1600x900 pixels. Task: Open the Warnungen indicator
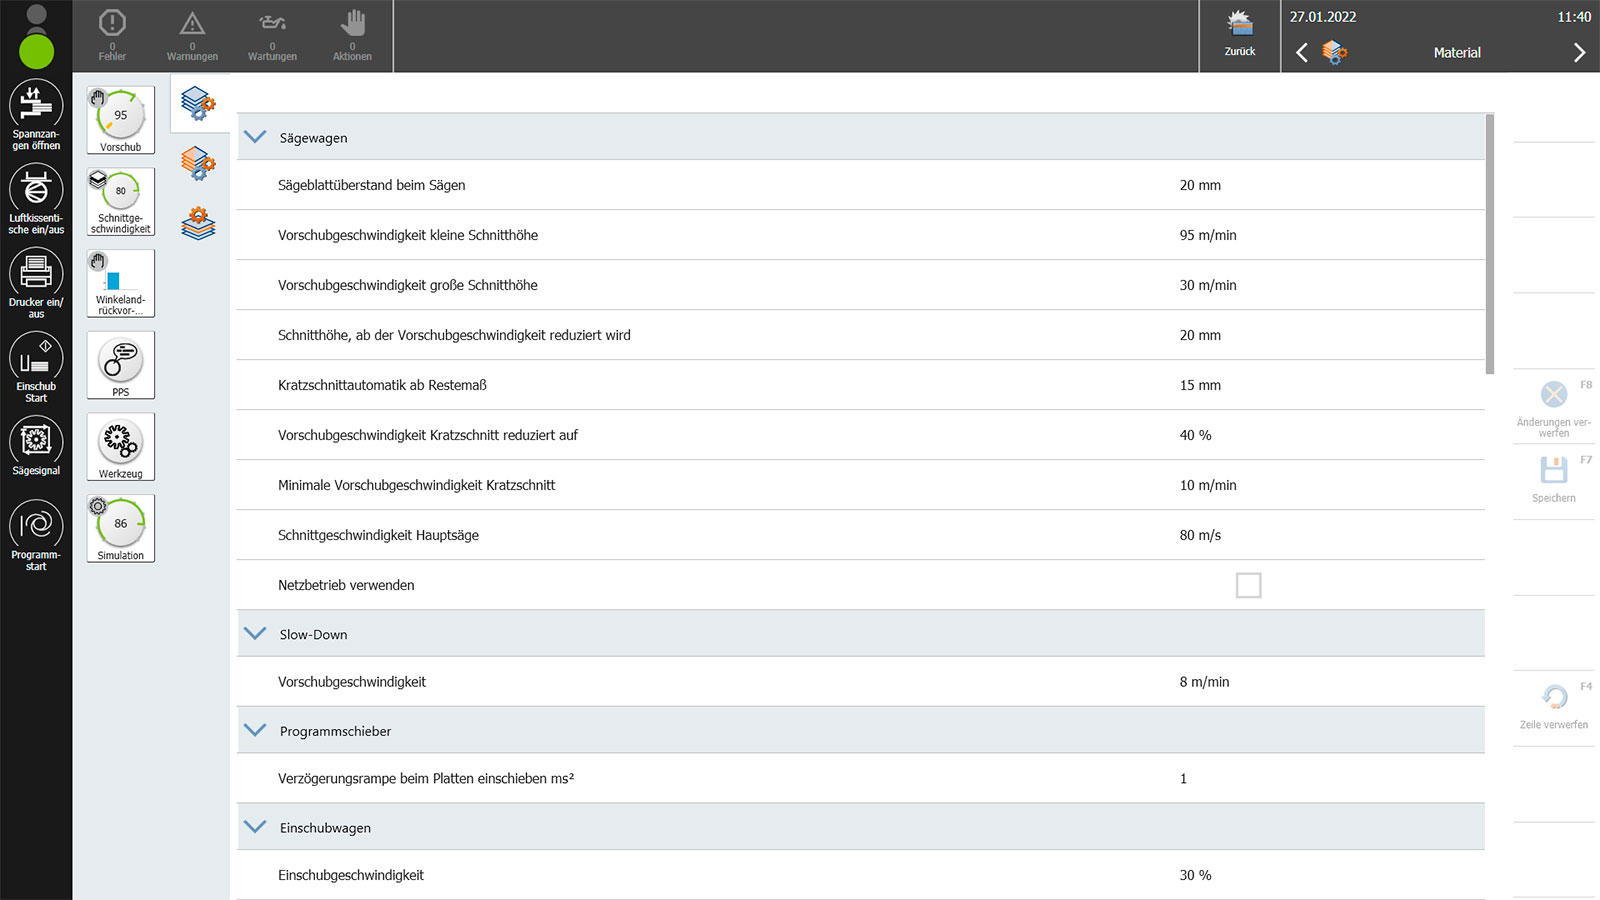(x=192, y=36)
